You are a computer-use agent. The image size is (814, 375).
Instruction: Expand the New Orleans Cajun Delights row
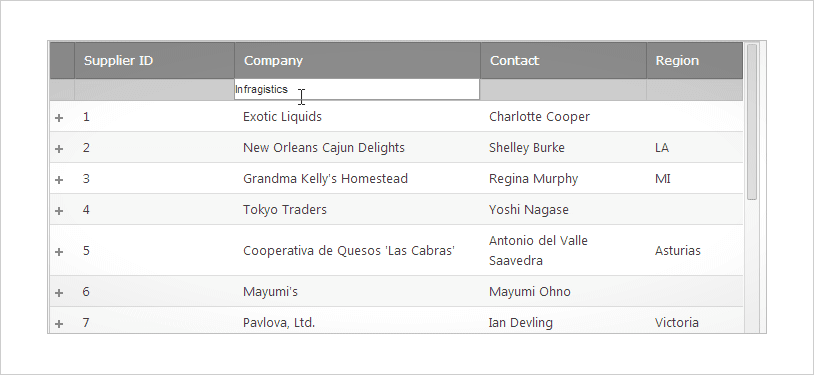point(59,149)
